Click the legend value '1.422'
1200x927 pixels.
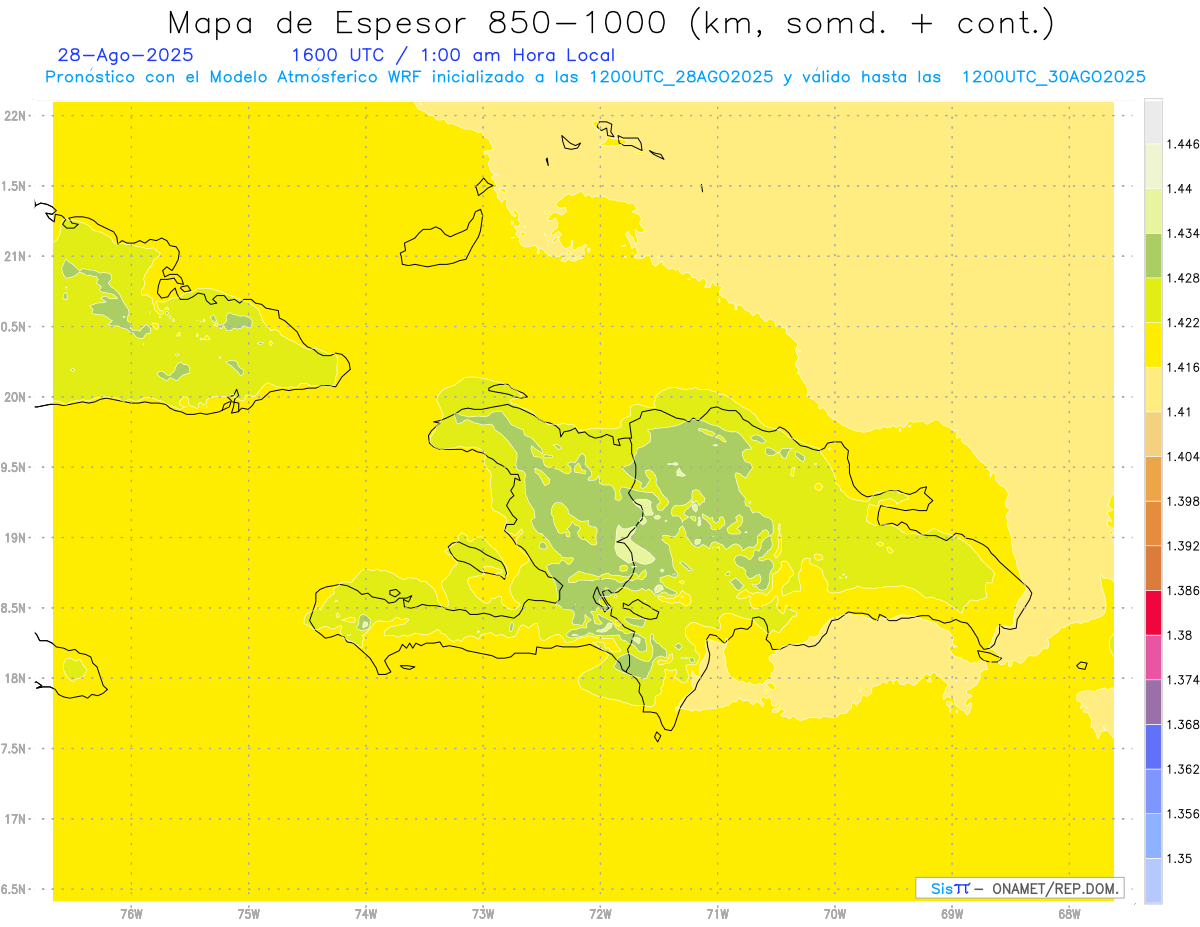pyautogui.click(x=1185, y=322)
